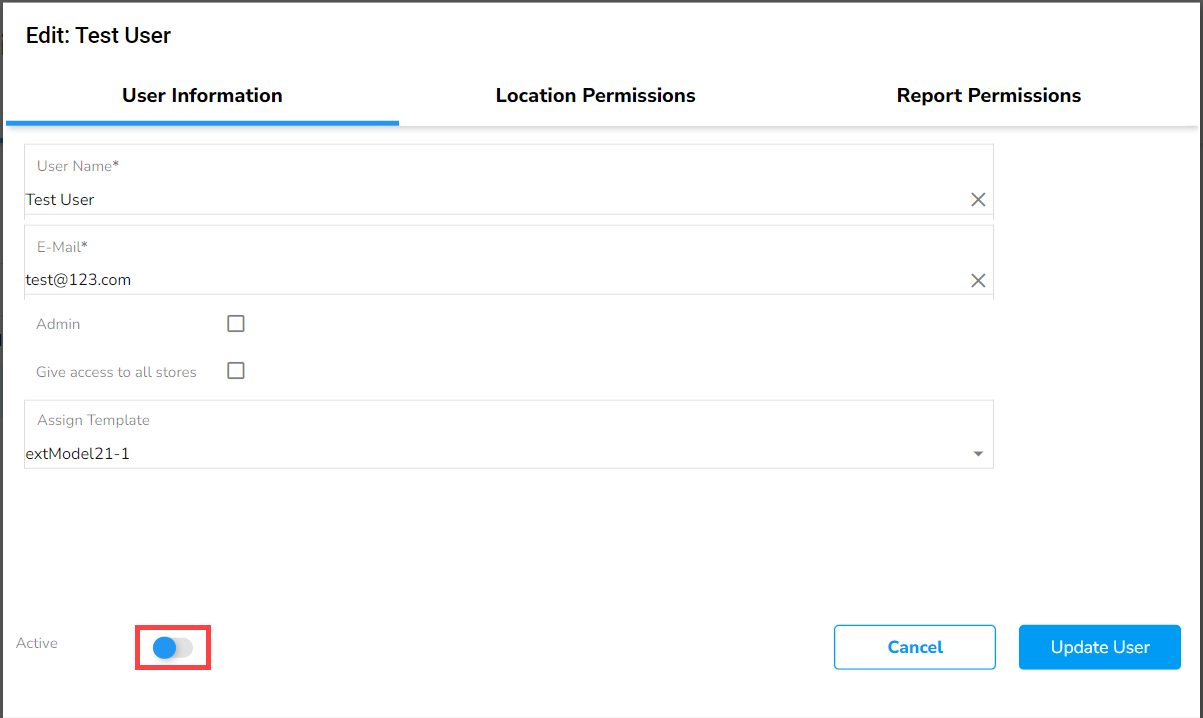Focus the User Name text 'Test User'
The height and width of the screenshot is (718, 1203).
(60, 200)
